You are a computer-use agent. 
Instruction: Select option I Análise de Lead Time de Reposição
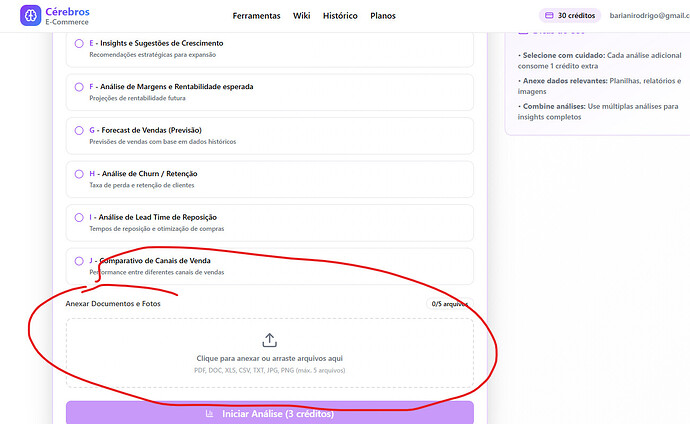click(x=269, y=223)
